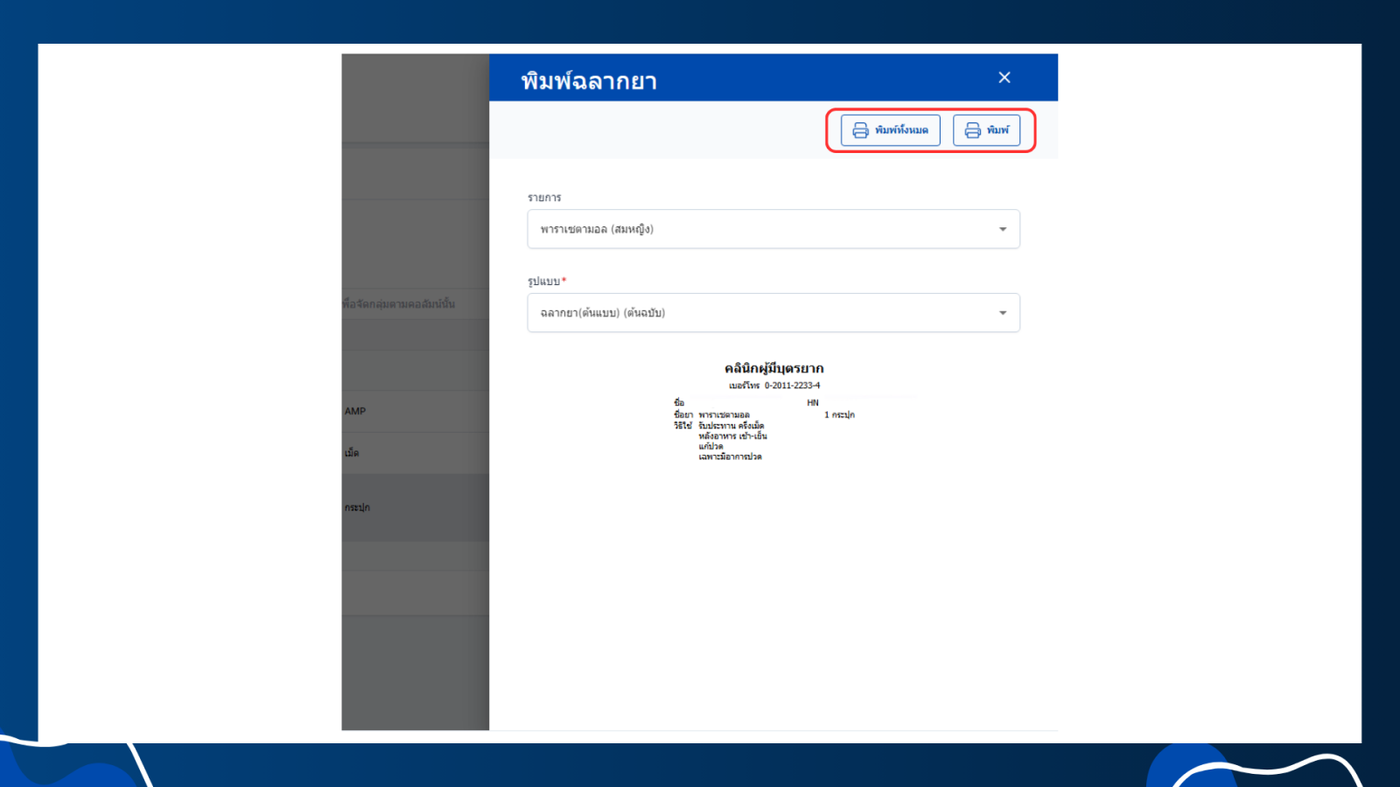Click the วิธีใช้ label in the preview
Screen dimensions: 1400x787
tap(683, 425)
